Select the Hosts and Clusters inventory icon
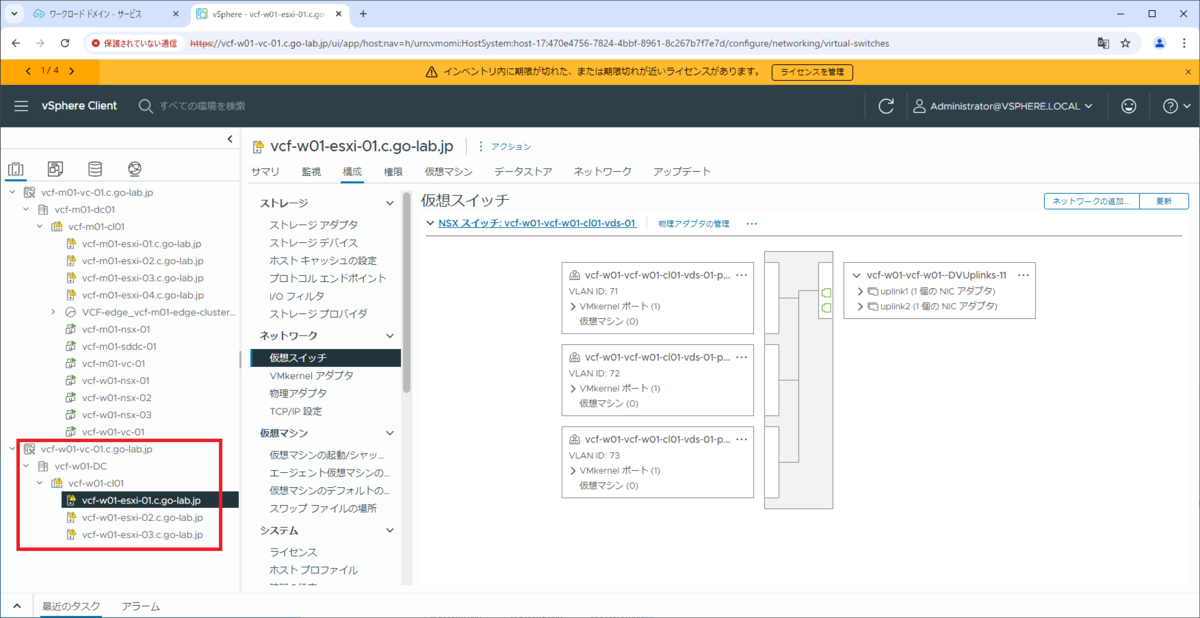The image size is (1200, 618). [15, 169]
